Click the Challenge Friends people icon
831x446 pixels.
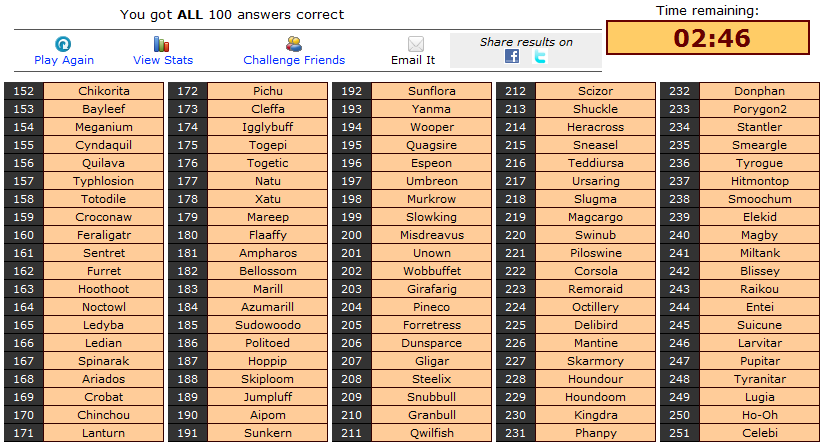click(294, 43)
